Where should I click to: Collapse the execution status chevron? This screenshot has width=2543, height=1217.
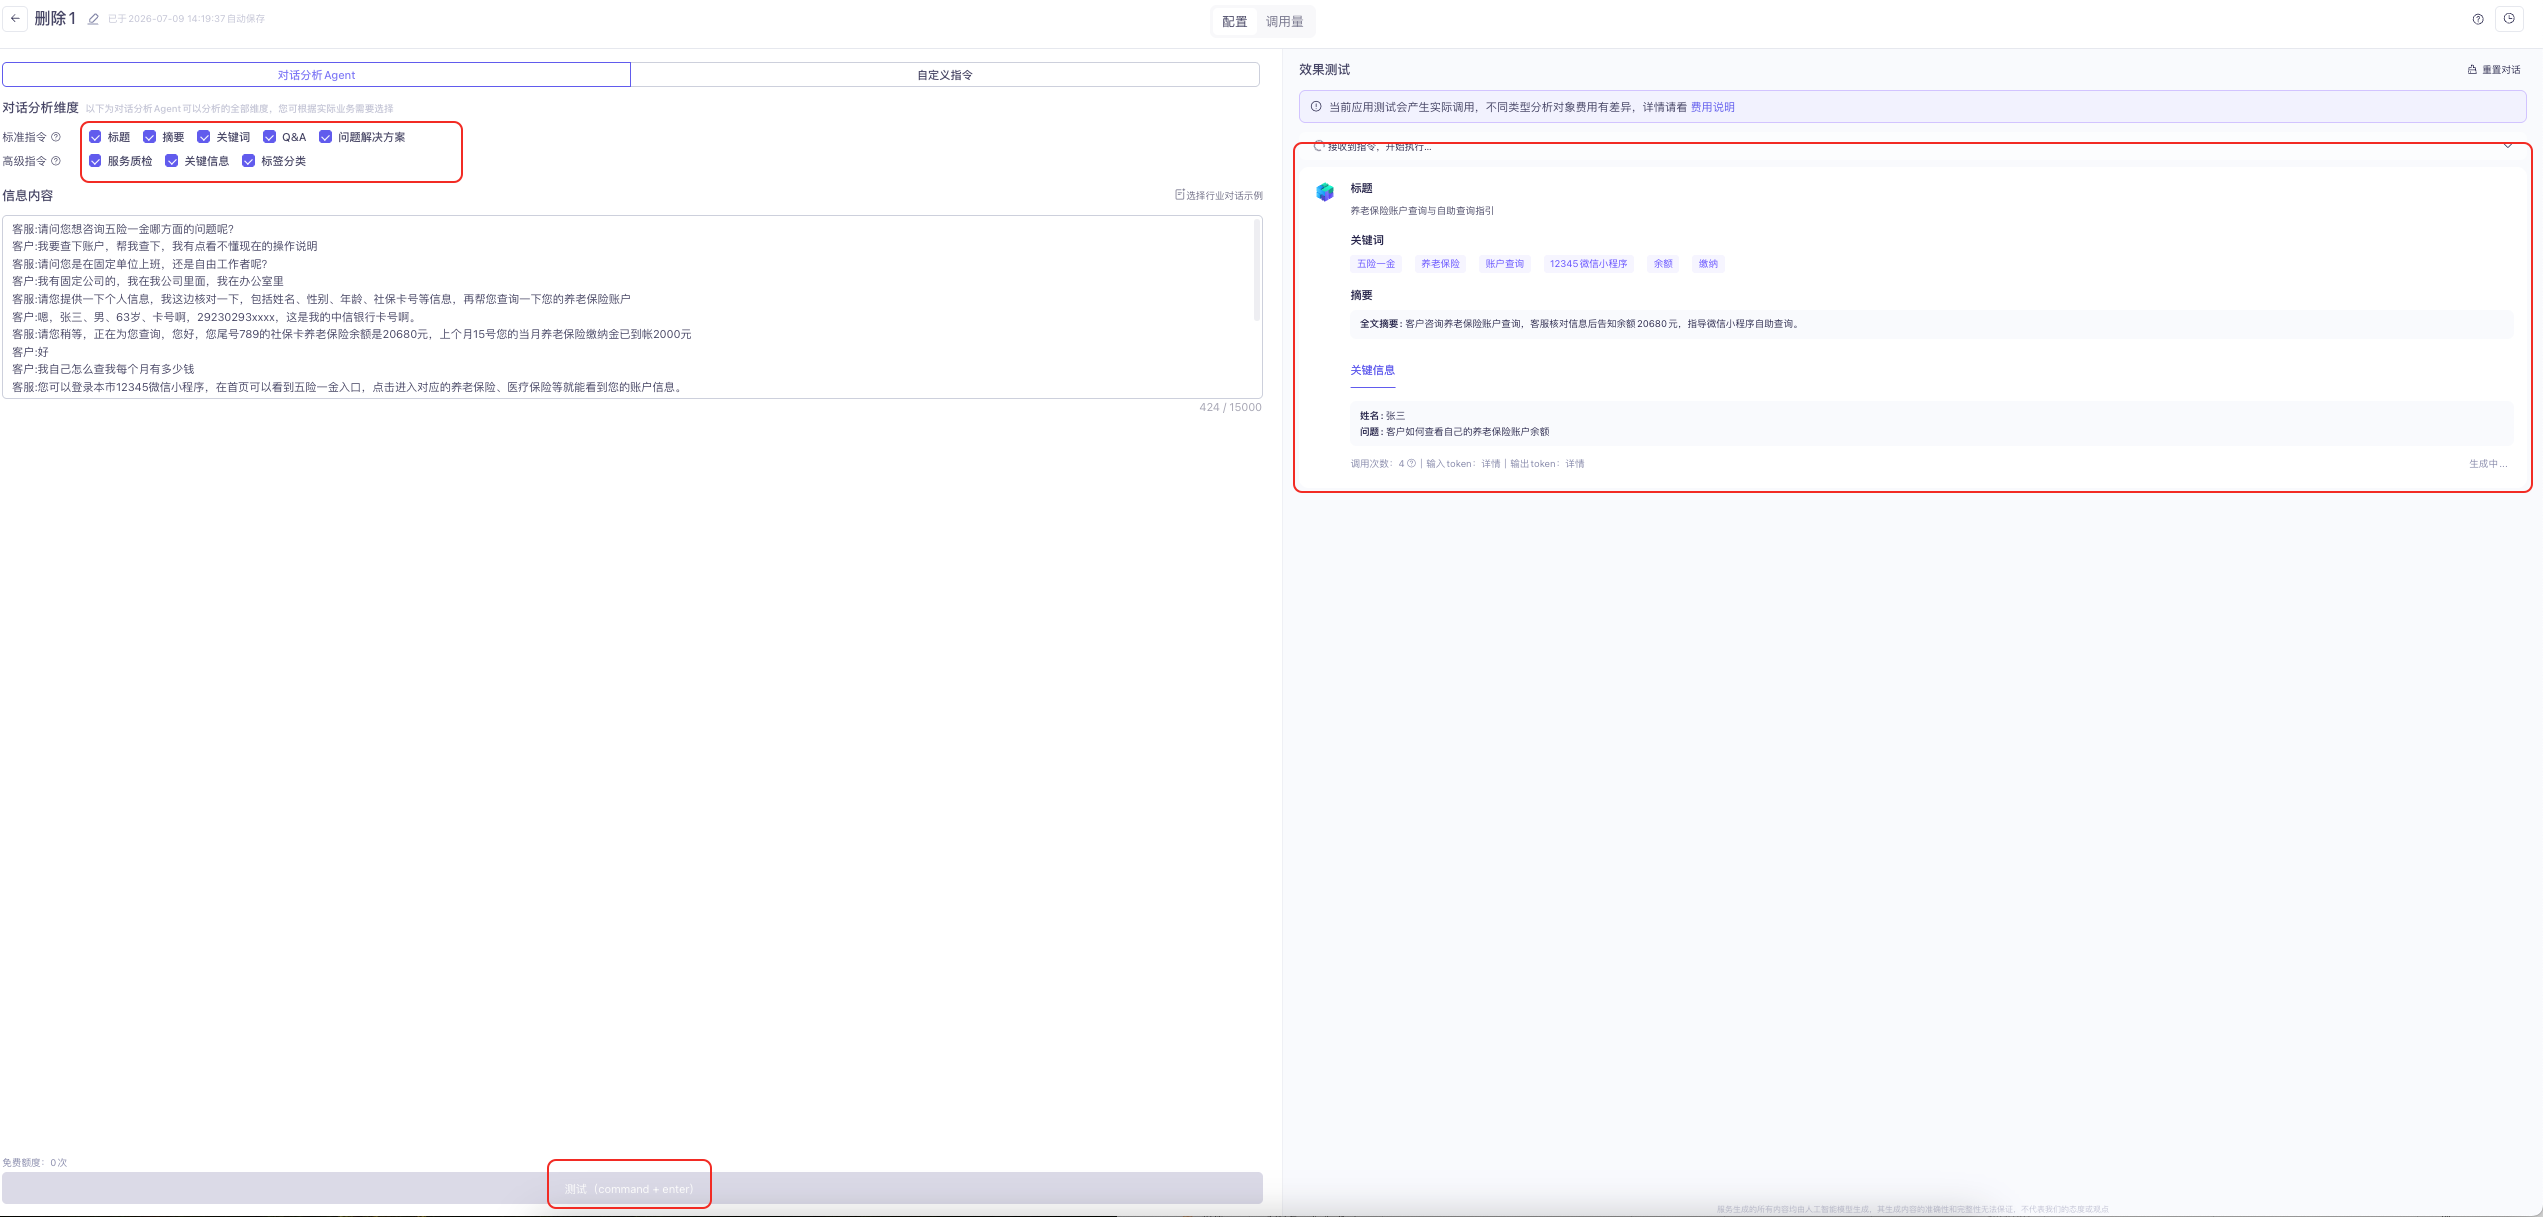click(2507, 147)
